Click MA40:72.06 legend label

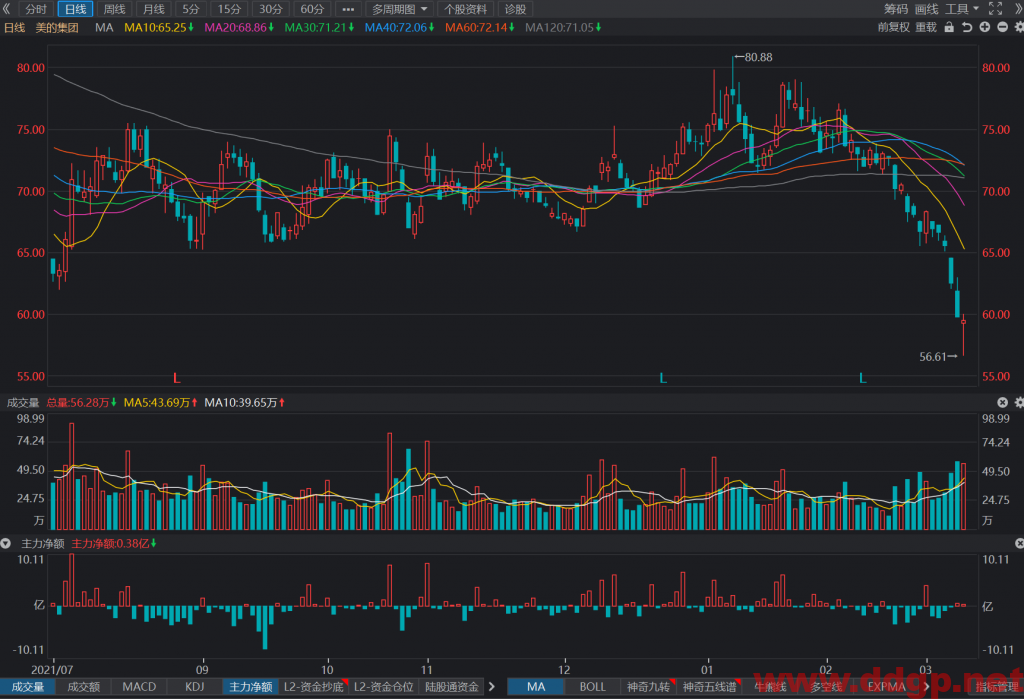click(400, 27)
